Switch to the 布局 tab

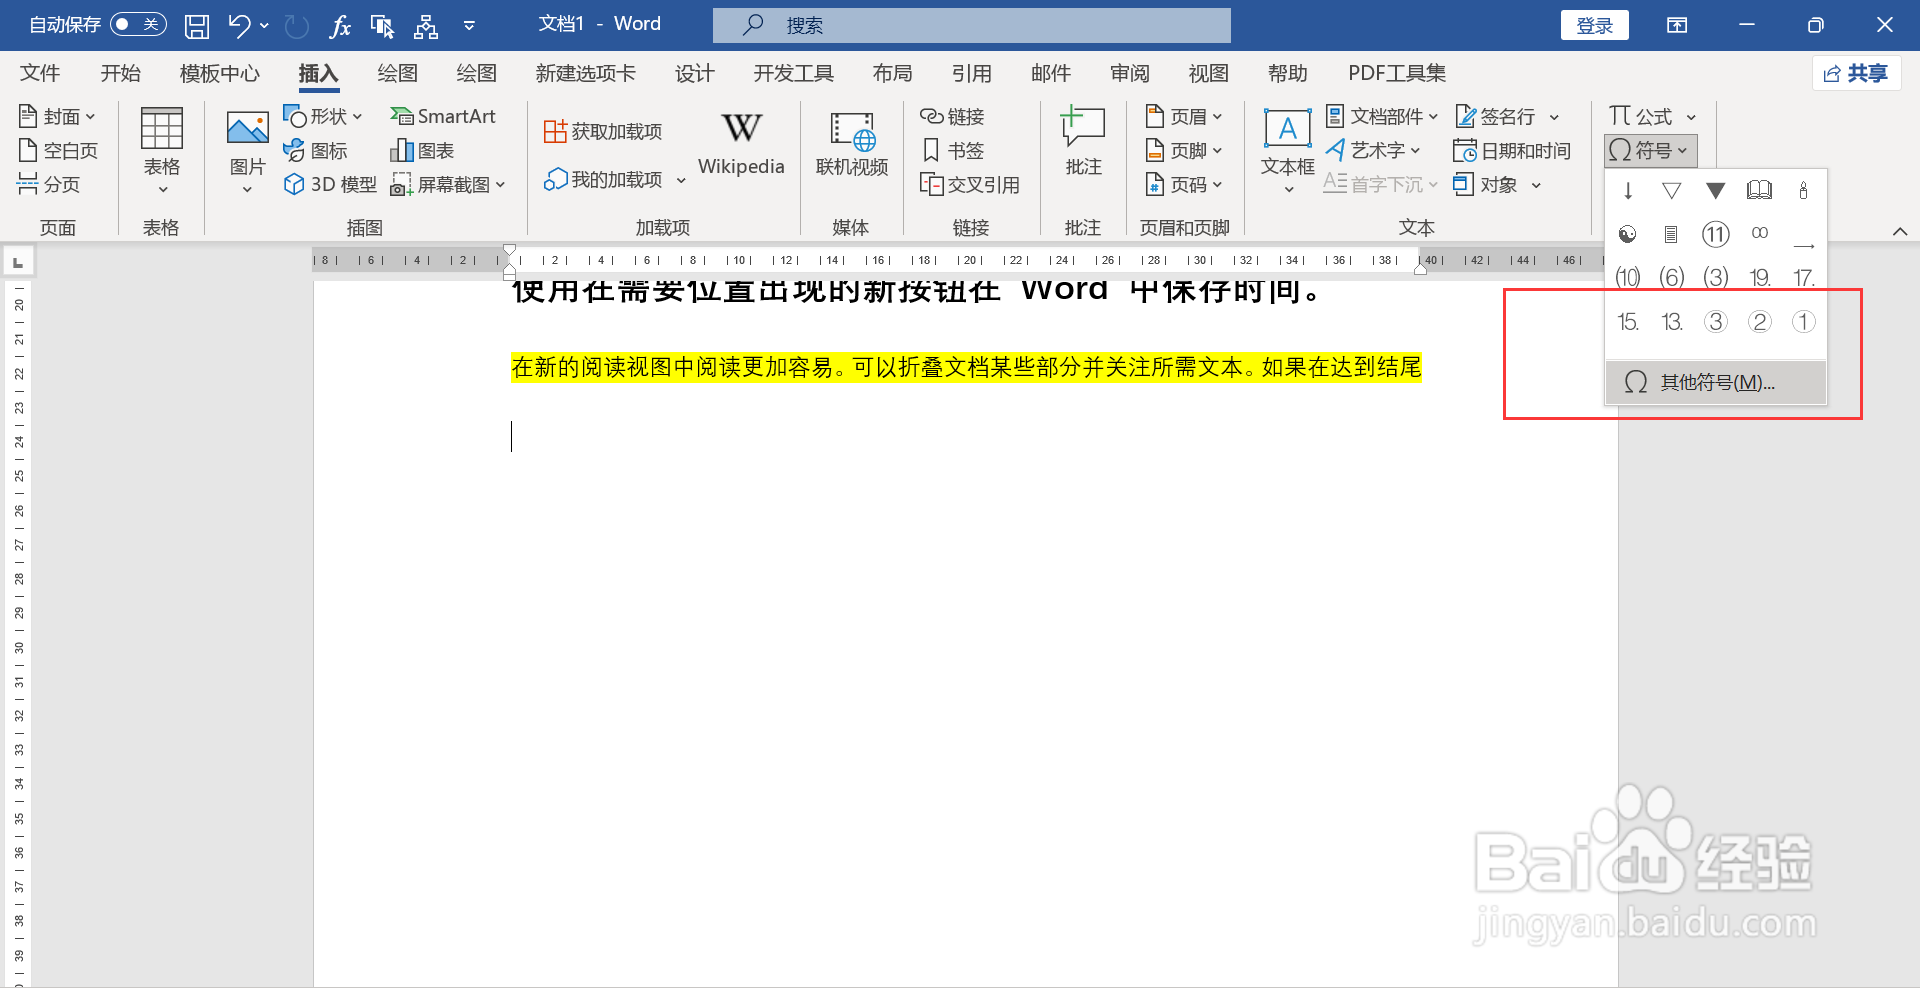(892, 73)
